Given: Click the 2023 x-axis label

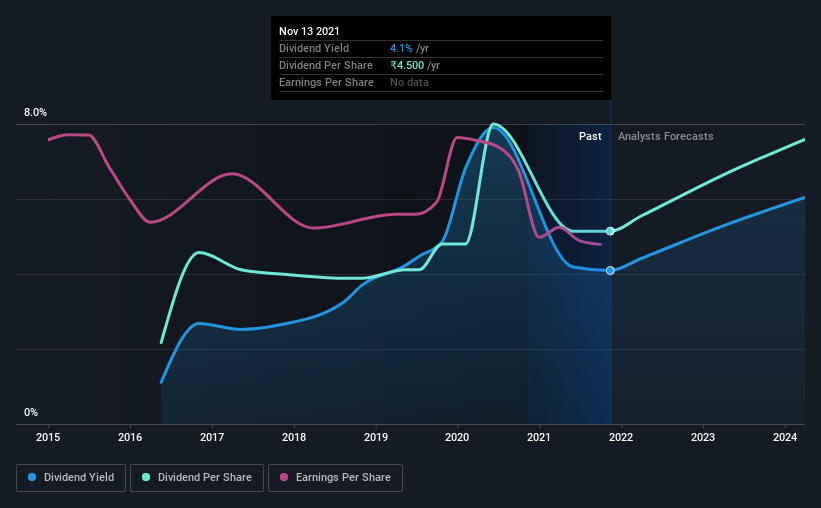Looking at the screenshot, I should [x=703, y=437].
